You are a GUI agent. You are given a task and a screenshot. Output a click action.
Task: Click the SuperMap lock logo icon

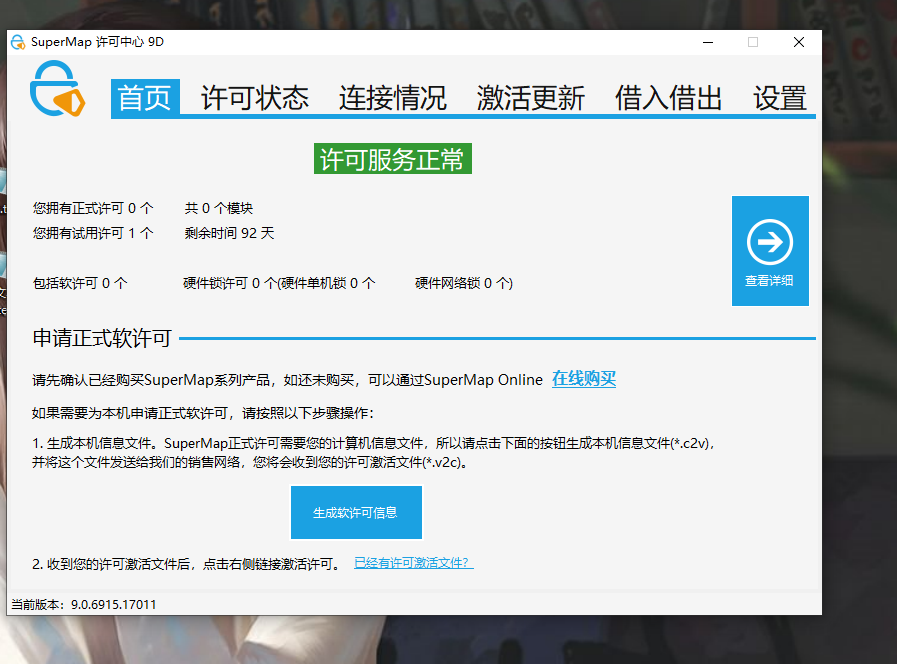tap(57, 89)
